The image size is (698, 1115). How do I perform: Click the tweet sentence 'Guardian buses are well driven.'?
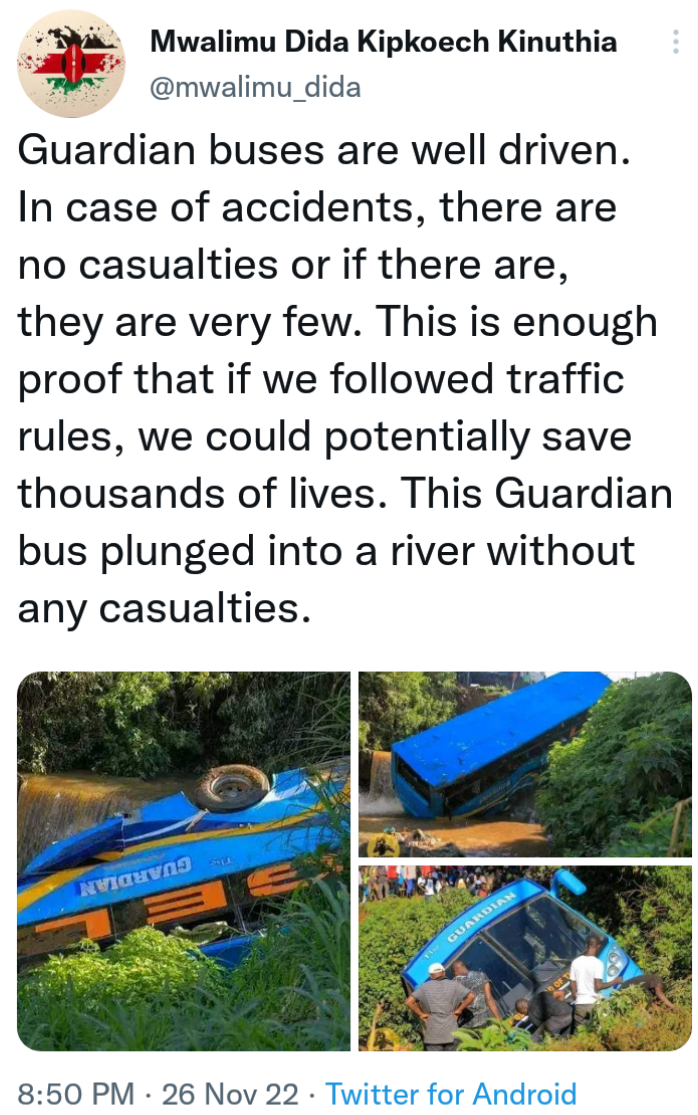click(x=323, y=151)
